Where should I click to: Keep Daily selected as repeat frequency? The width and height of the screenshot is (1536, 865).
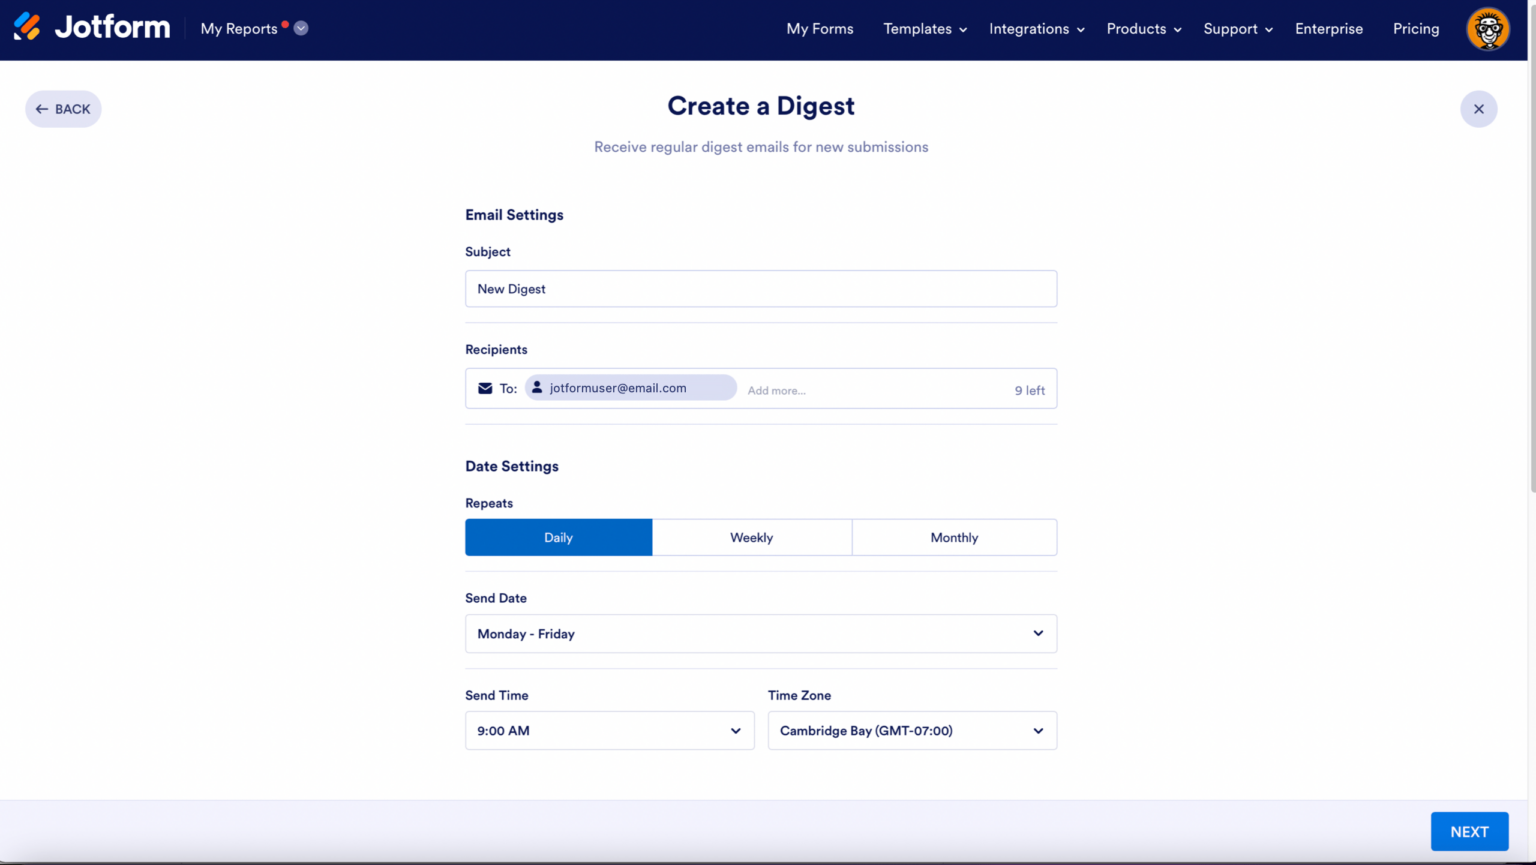[558, 537]
